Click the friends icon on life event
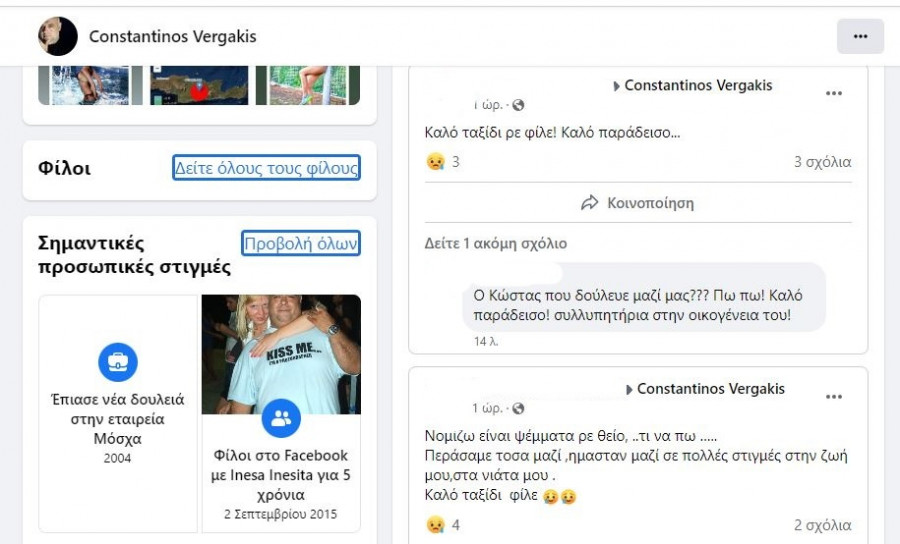Screen dimensions: 900x544 tap(281, 418)
